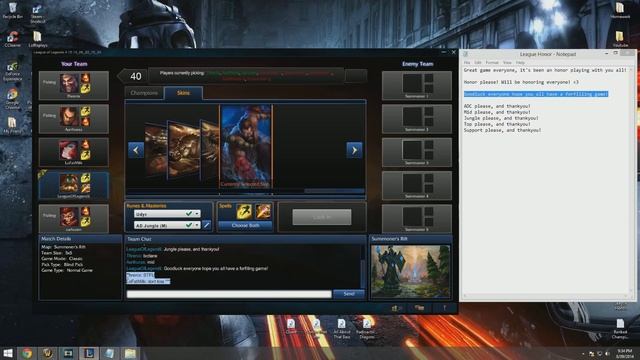Click Notepad line 'Jungle please, and thankyou!'
The height and width of the screenshot is (360, 640).
point(501,118)
